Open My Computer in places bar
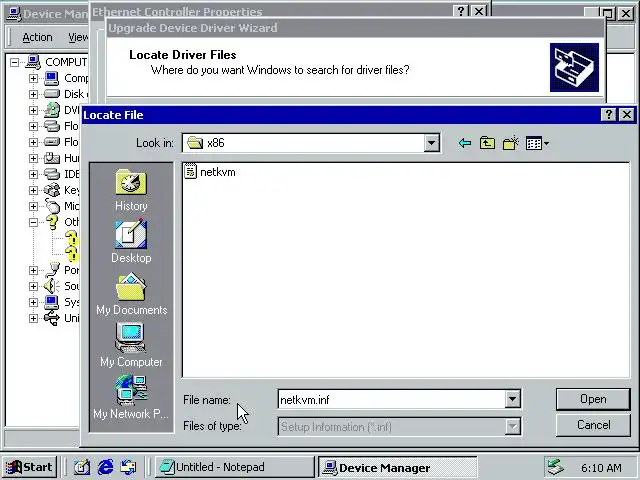This screenshot has width=640, height=480. (131, 346)
